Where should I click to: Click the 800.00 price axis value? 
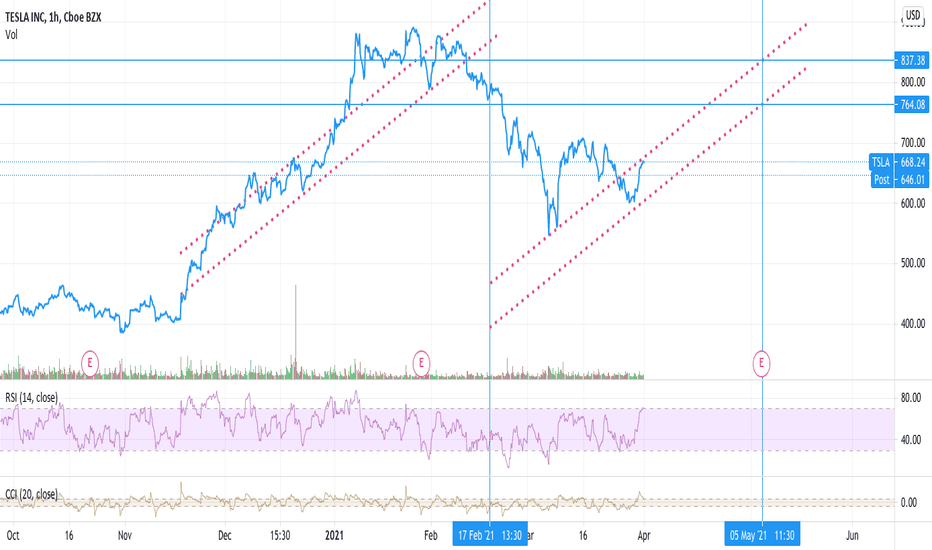click(912, 81)
